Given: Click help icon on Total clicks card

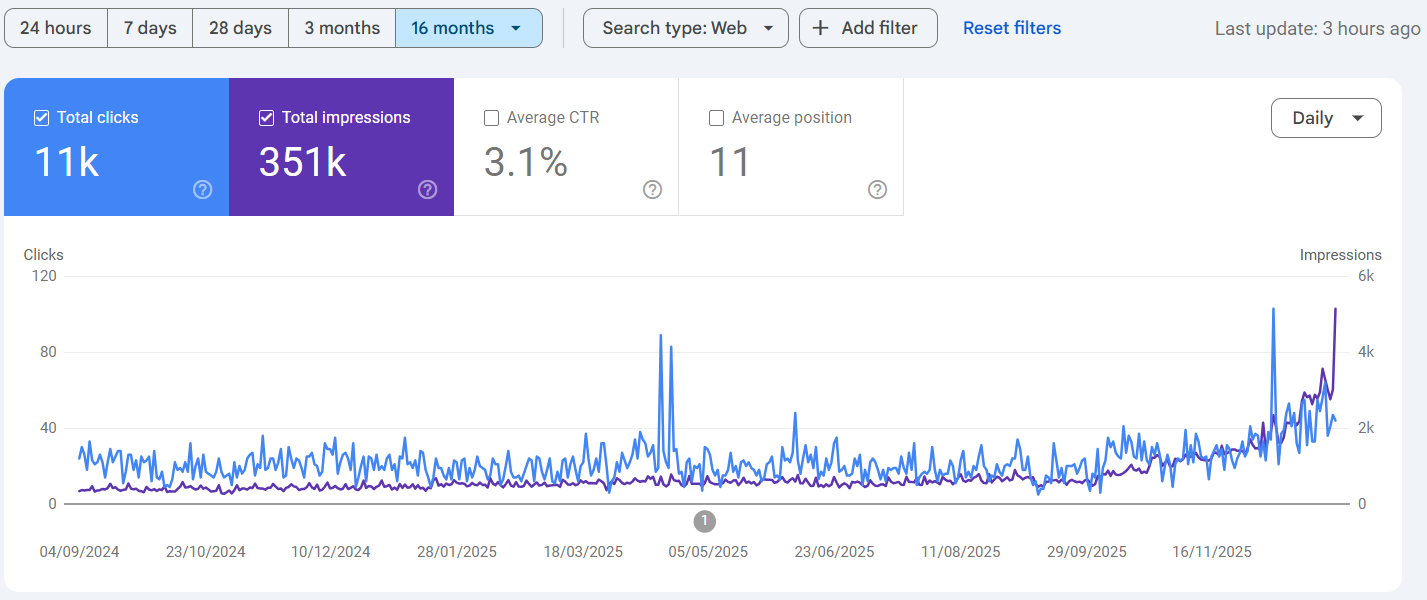Looking at the screenshot, I should [x=203, y=190].
